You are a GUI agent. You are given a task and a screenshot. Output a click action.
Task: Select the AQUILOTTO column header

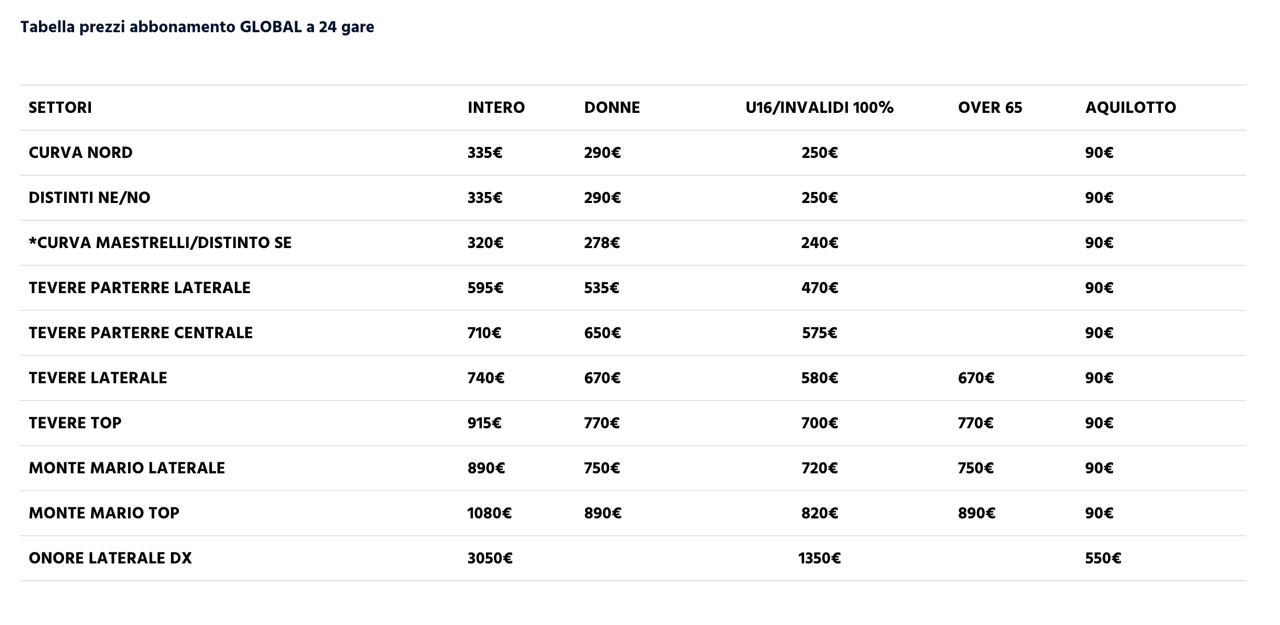(x=1130, y=107)
